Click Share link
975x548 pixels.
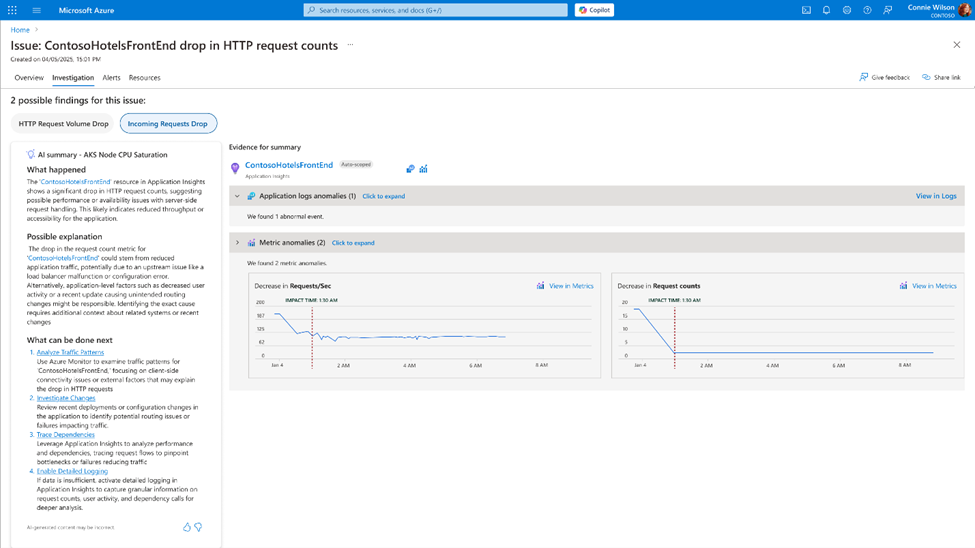(941, 77)
